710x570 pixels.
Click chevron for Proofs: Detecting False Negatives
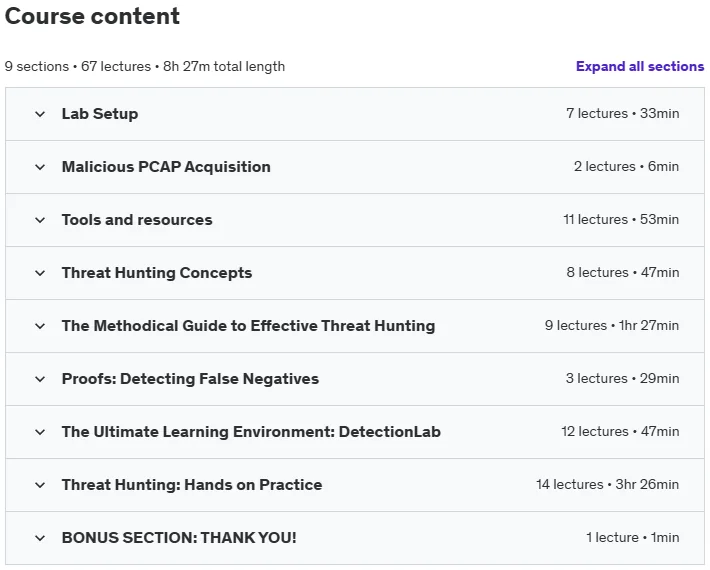coord(40,379)
